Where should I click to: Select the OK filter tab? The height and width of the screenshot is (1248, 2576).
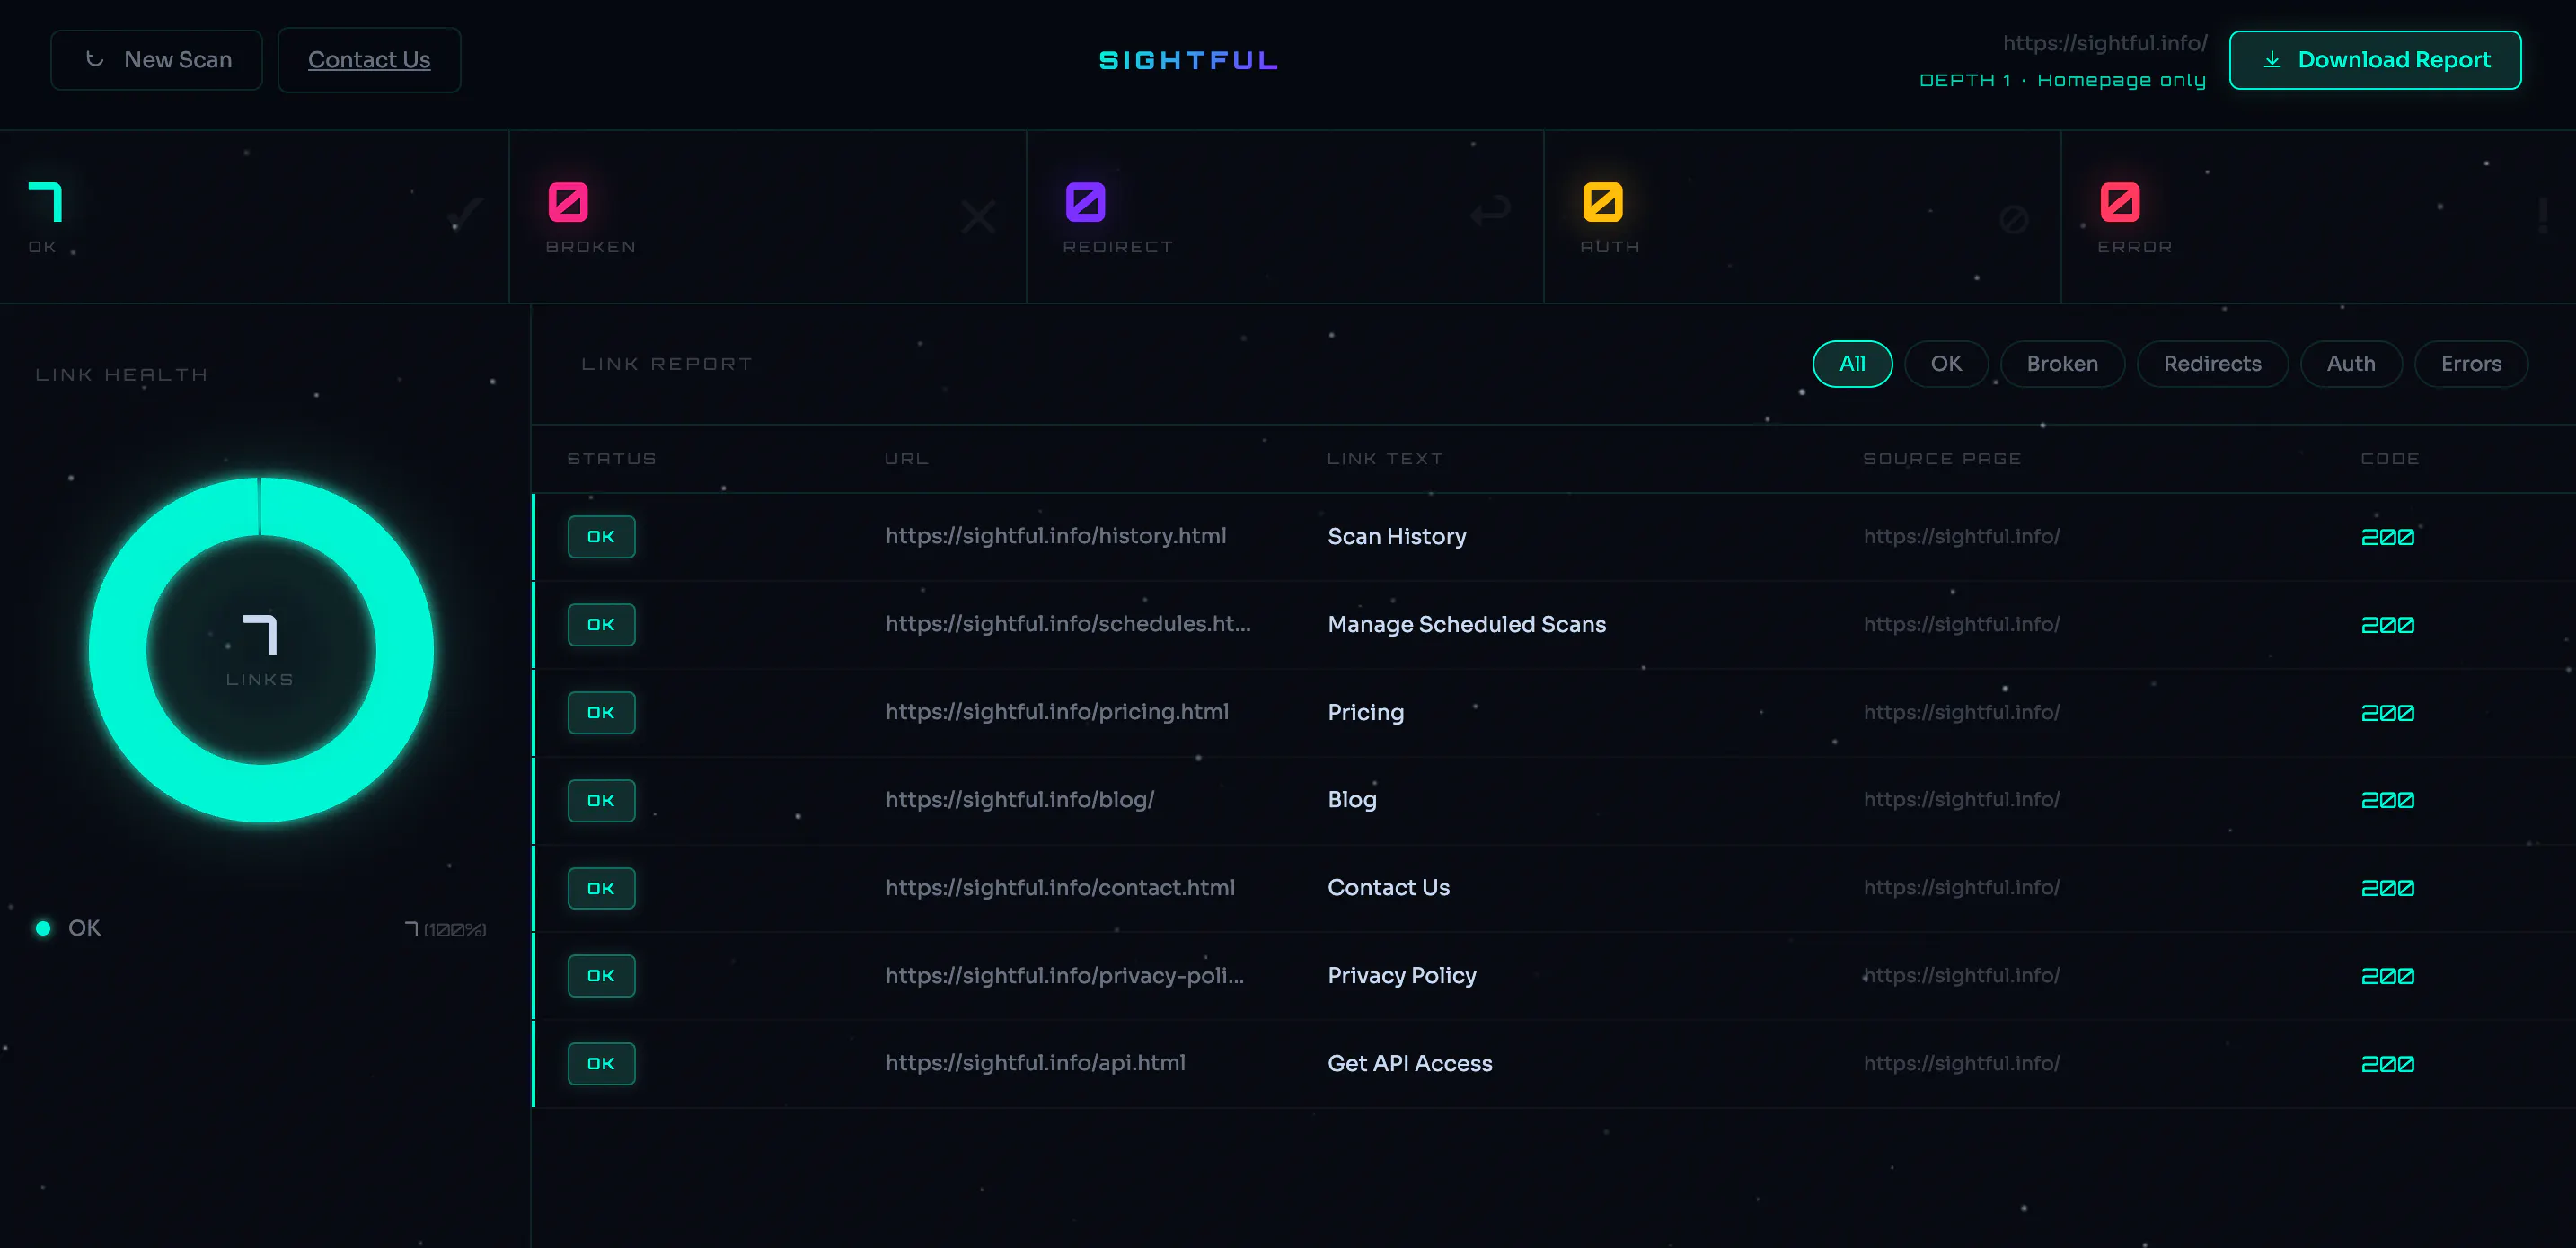[1946, 364]
